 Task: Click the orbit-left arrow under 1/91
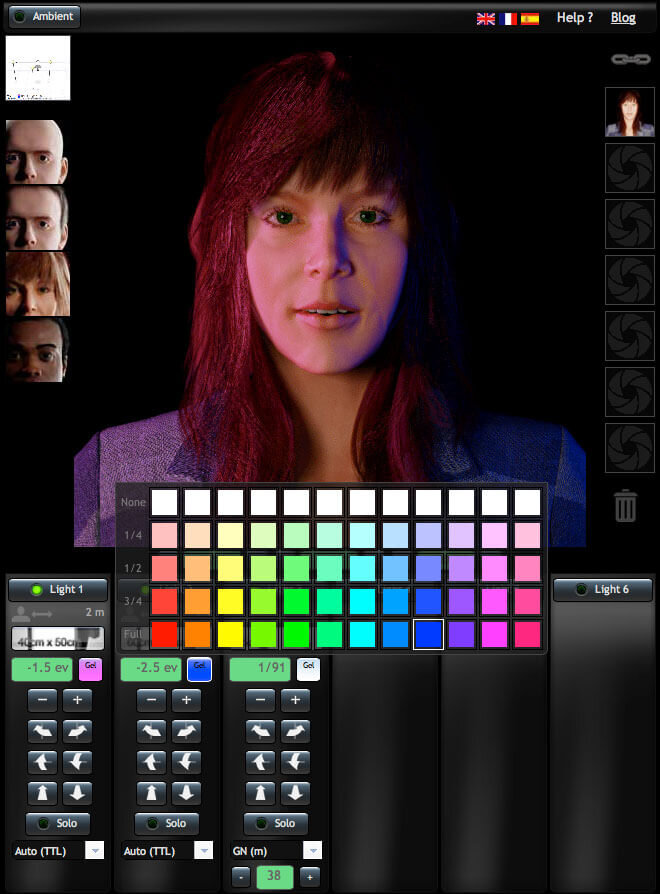click(x=260, y=731)
